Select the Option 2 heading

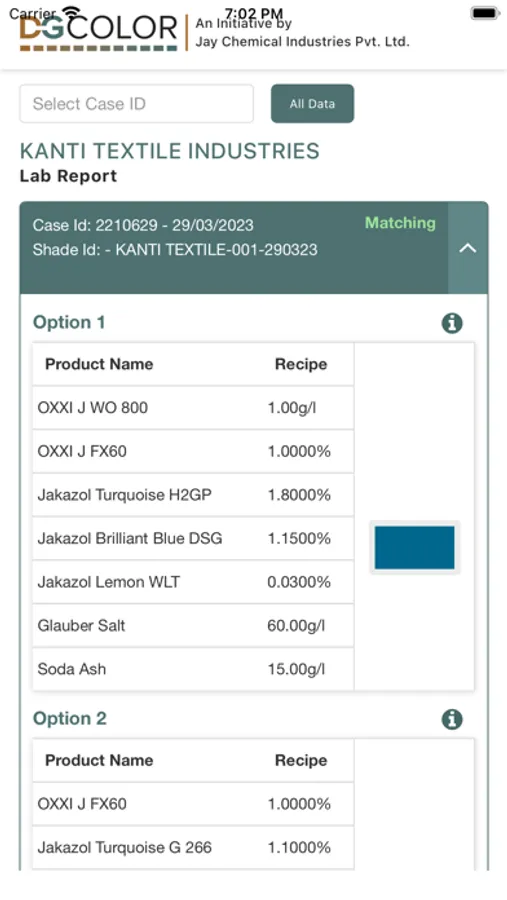point(69,719)
